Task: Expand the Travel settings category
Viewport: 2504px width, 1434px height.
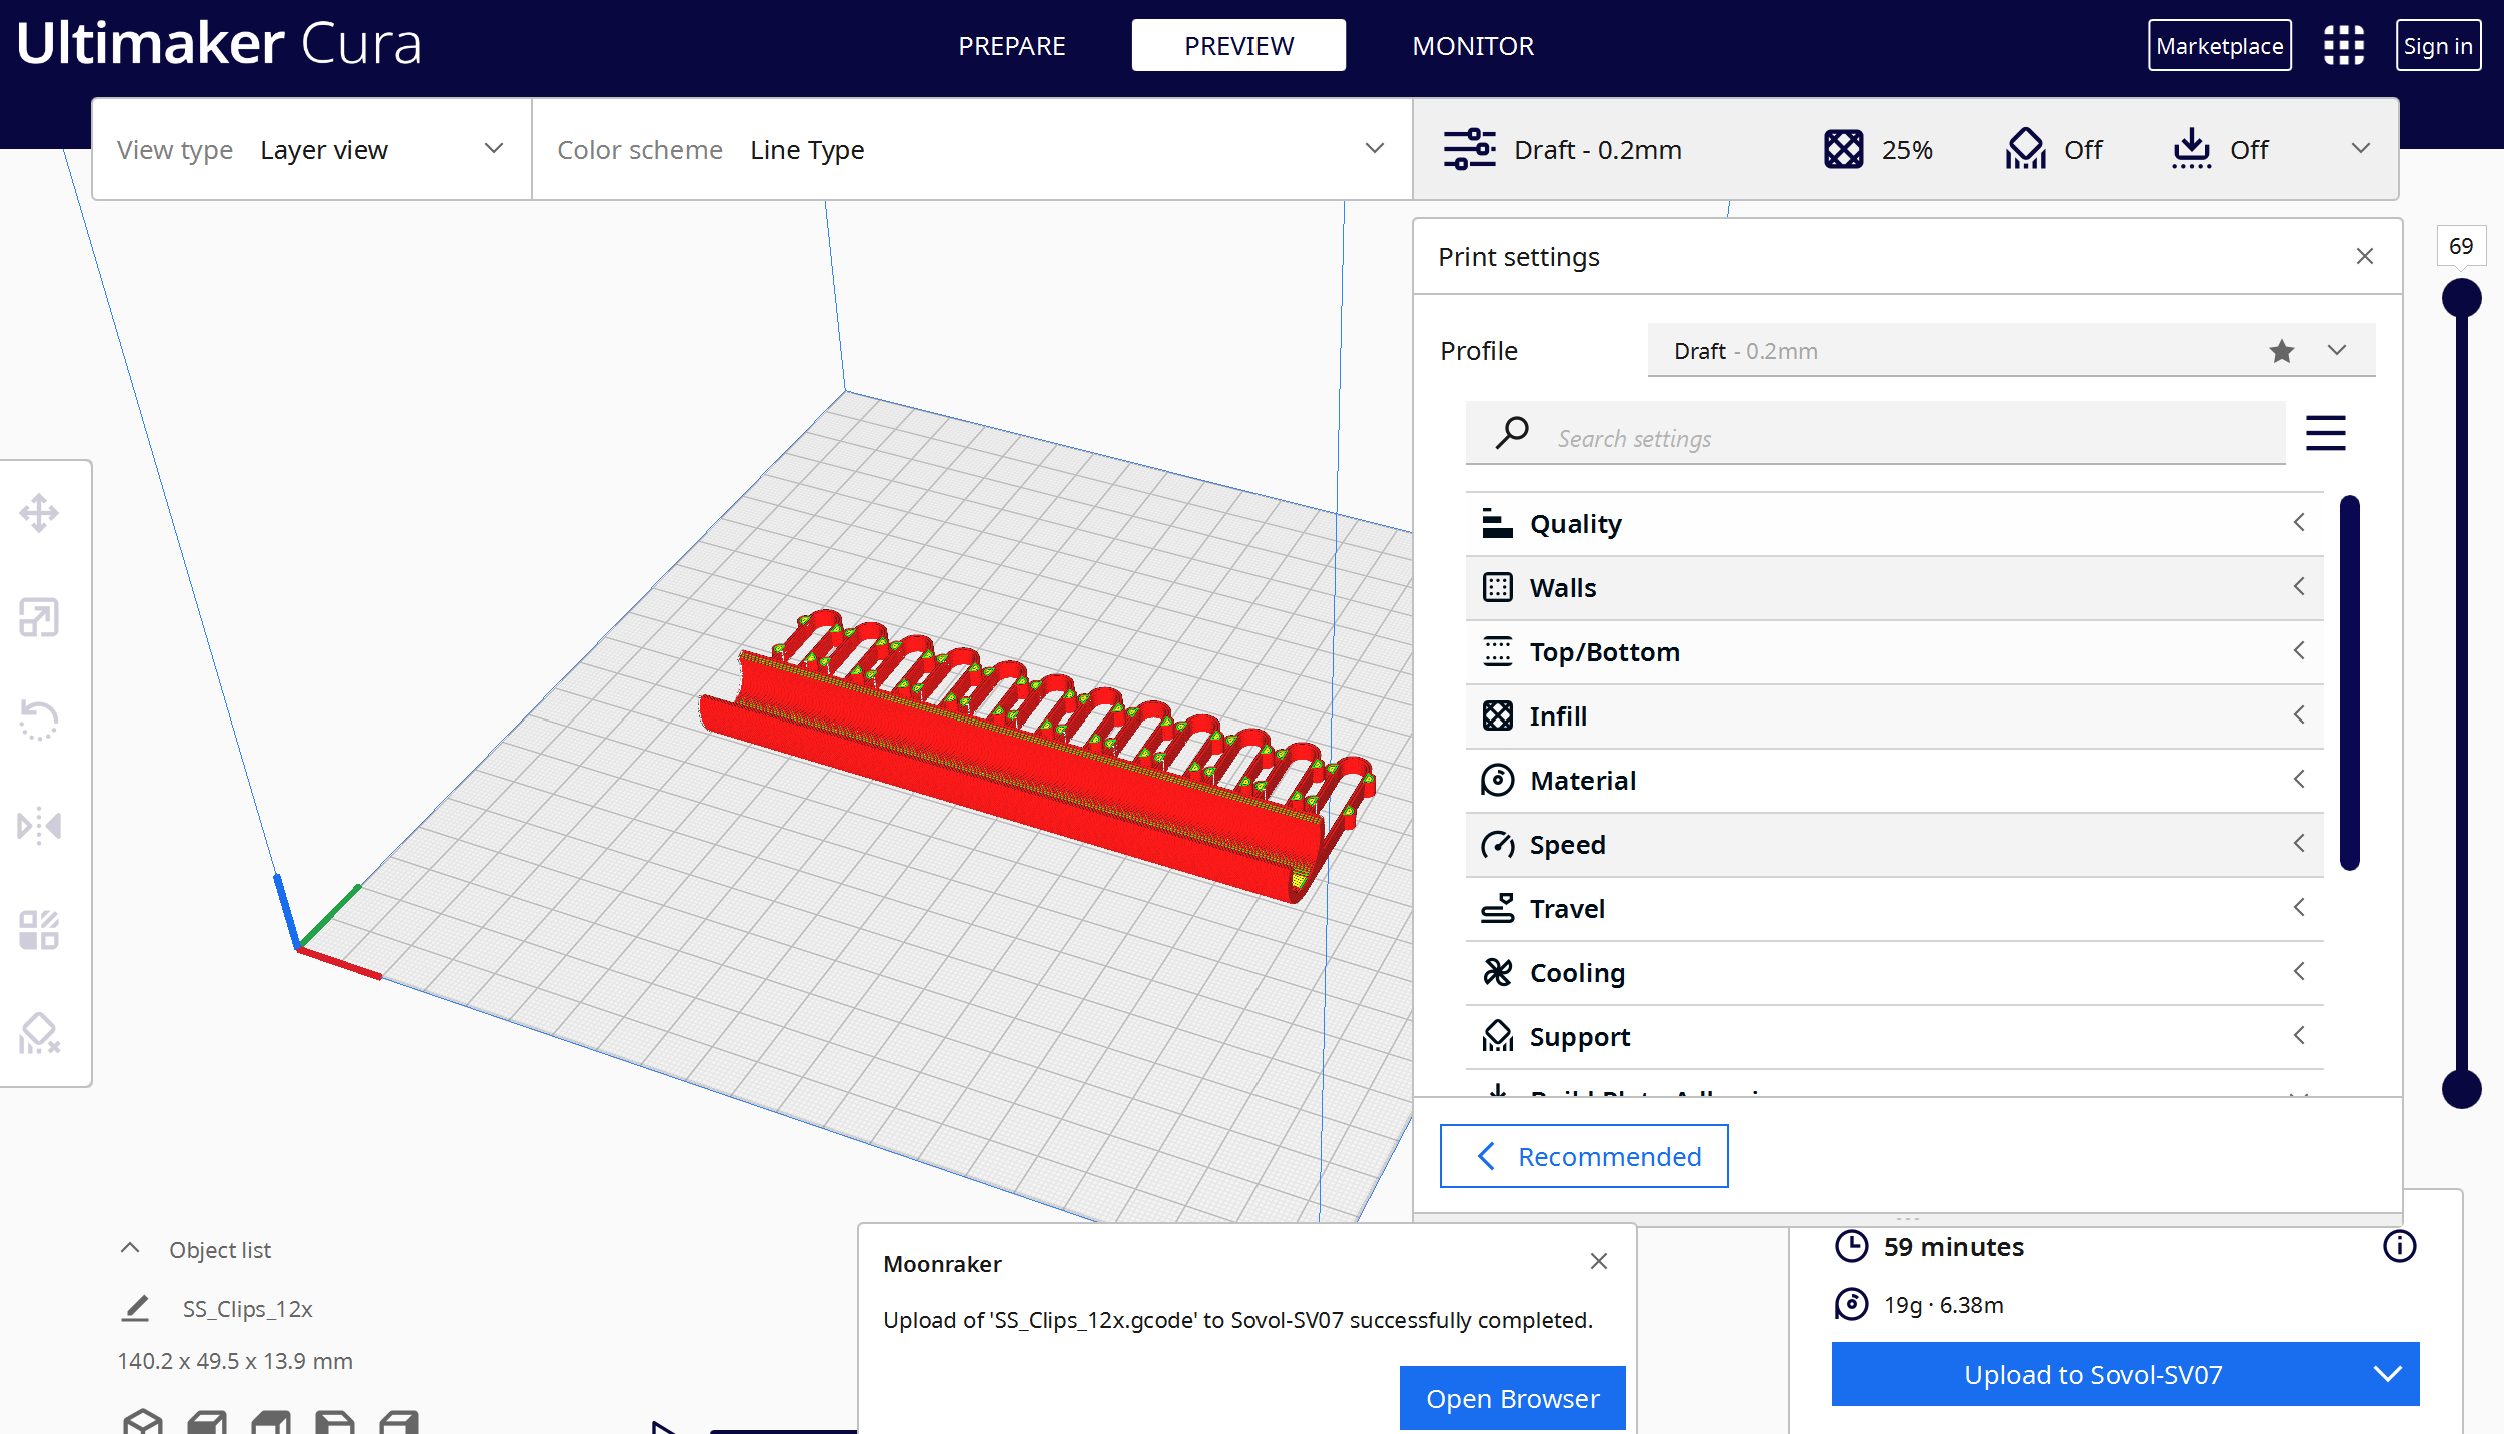Action: coord(1894,909)
